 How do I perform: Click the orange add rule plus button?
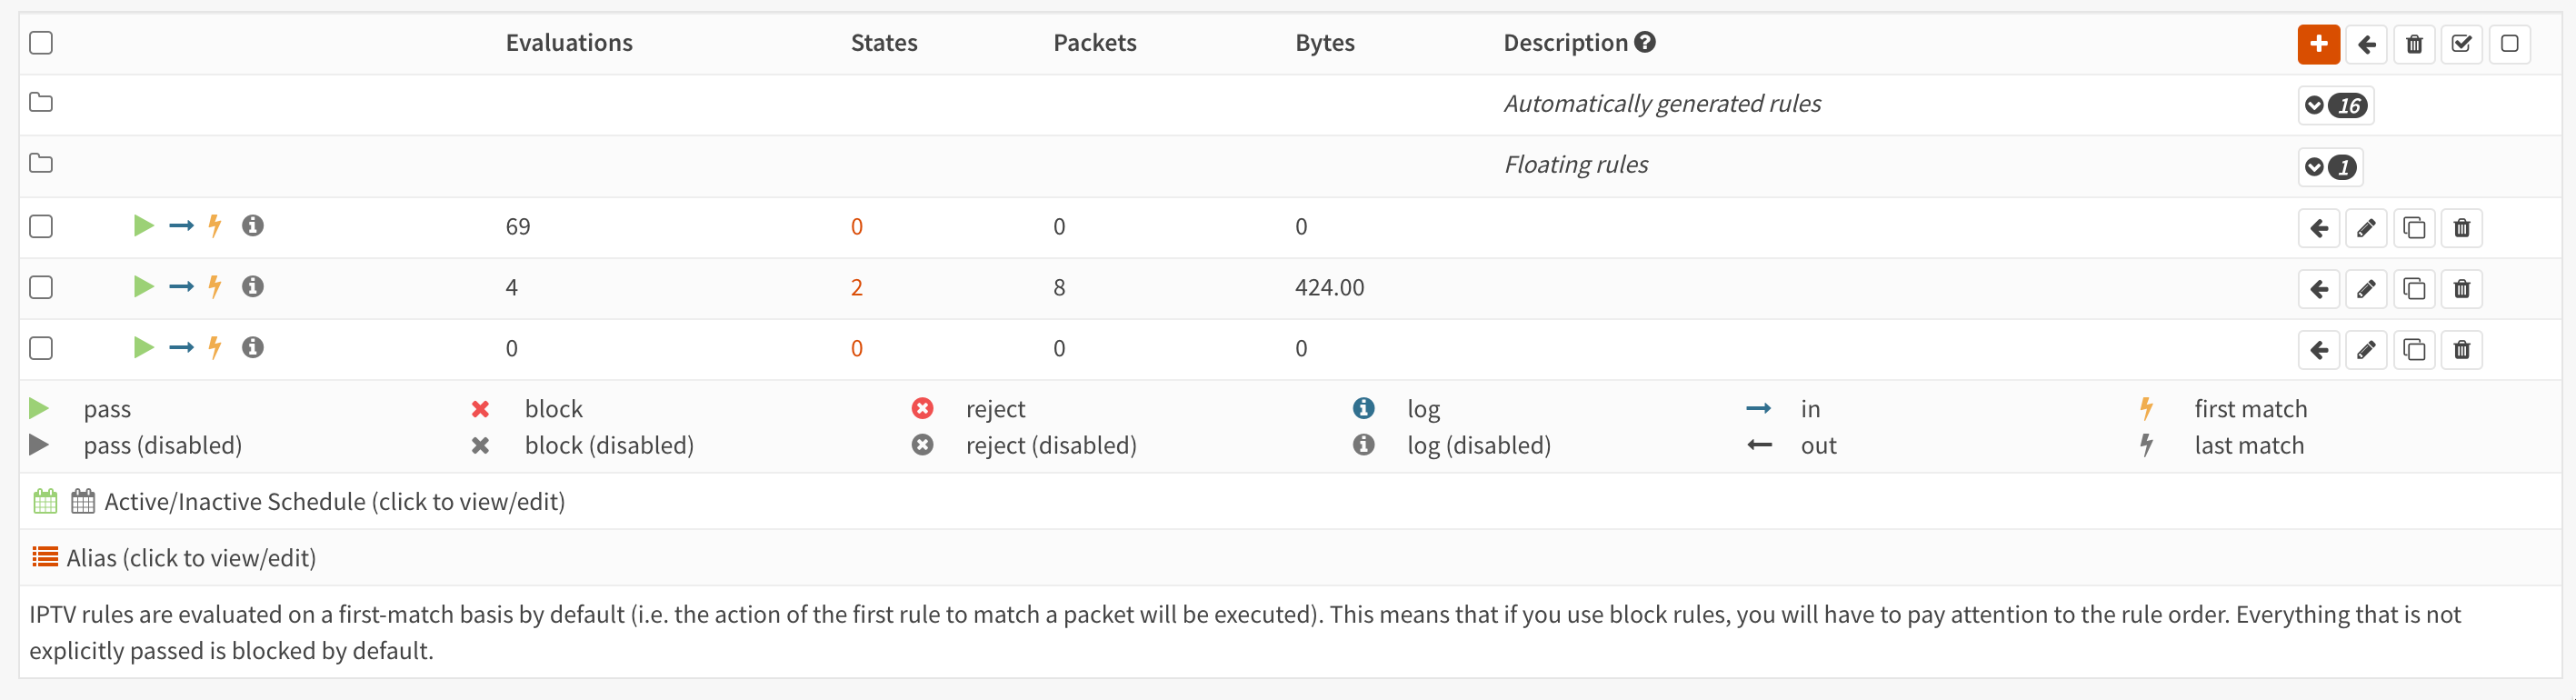[2318, 44]
